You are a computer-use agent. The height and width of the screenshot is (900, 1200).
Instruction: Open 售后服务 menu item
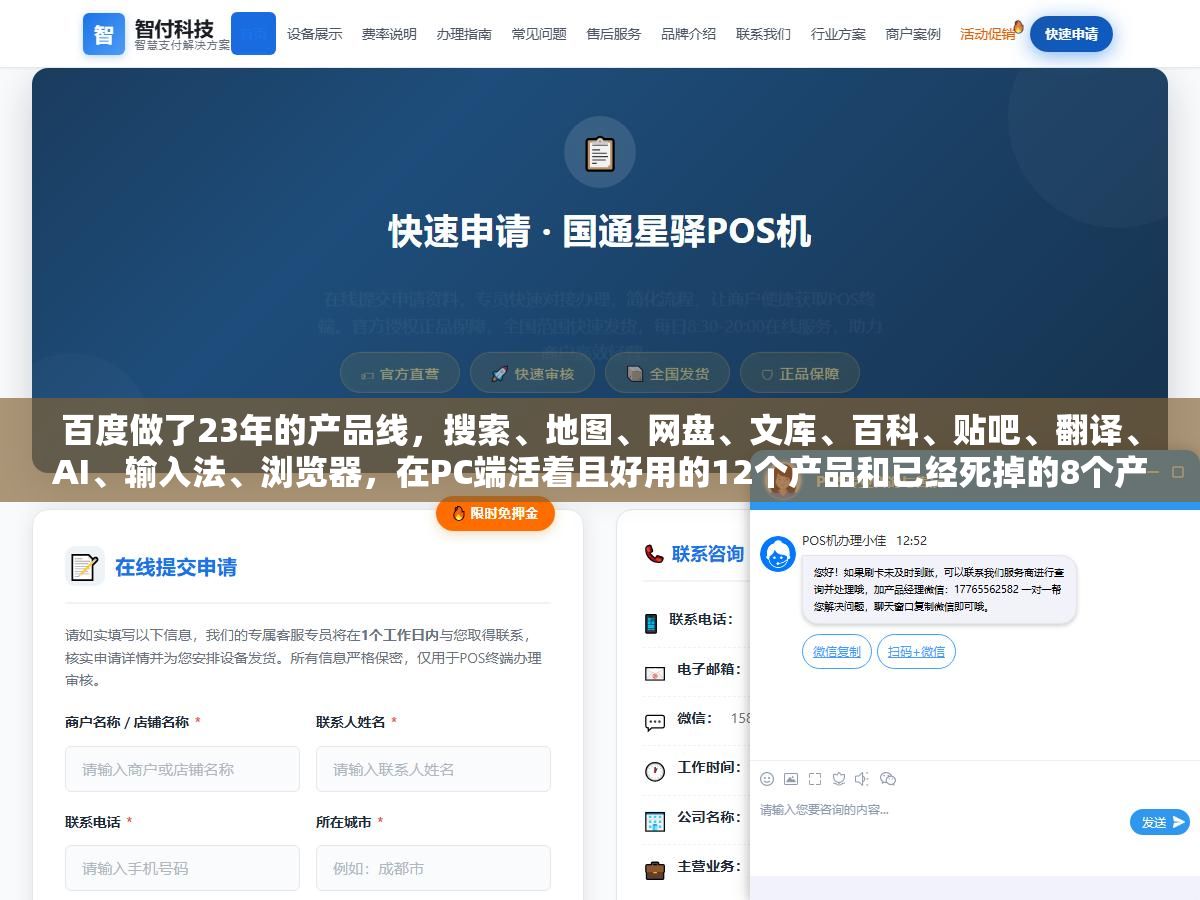(x=614, y=34)
